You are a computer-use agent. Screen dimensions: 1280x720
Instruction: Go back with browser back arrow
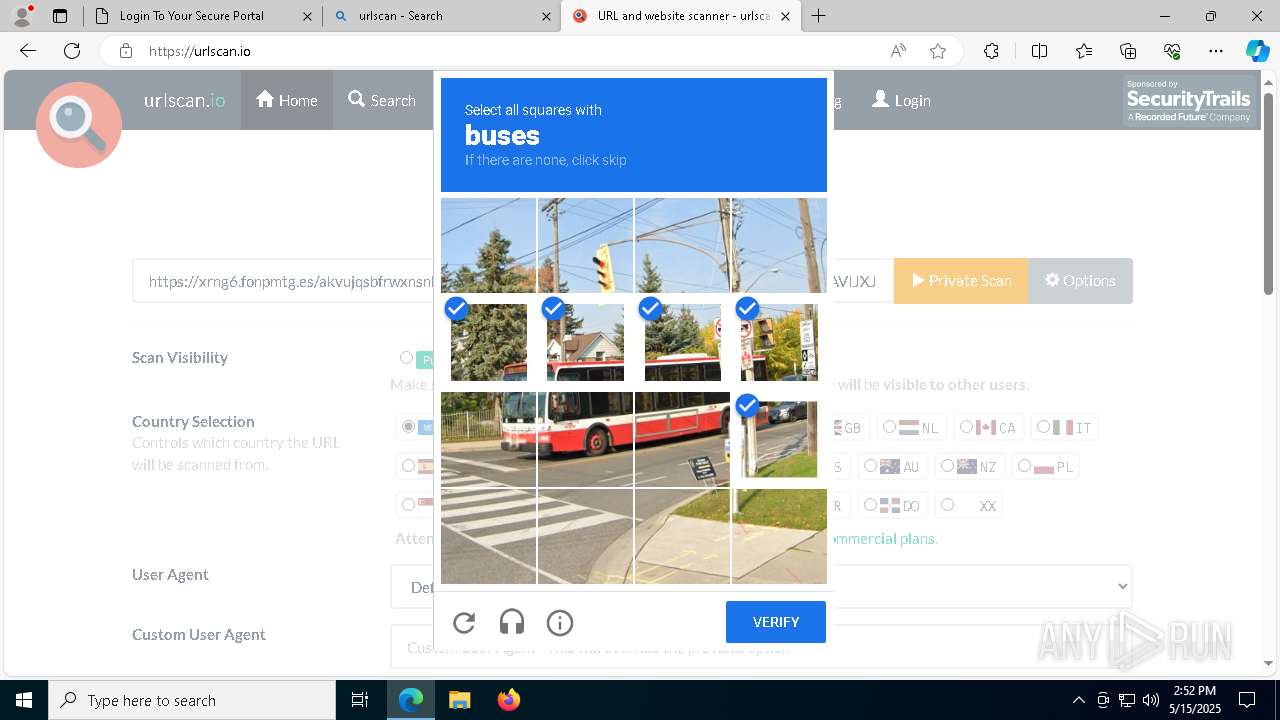click(x=28, y=51)
